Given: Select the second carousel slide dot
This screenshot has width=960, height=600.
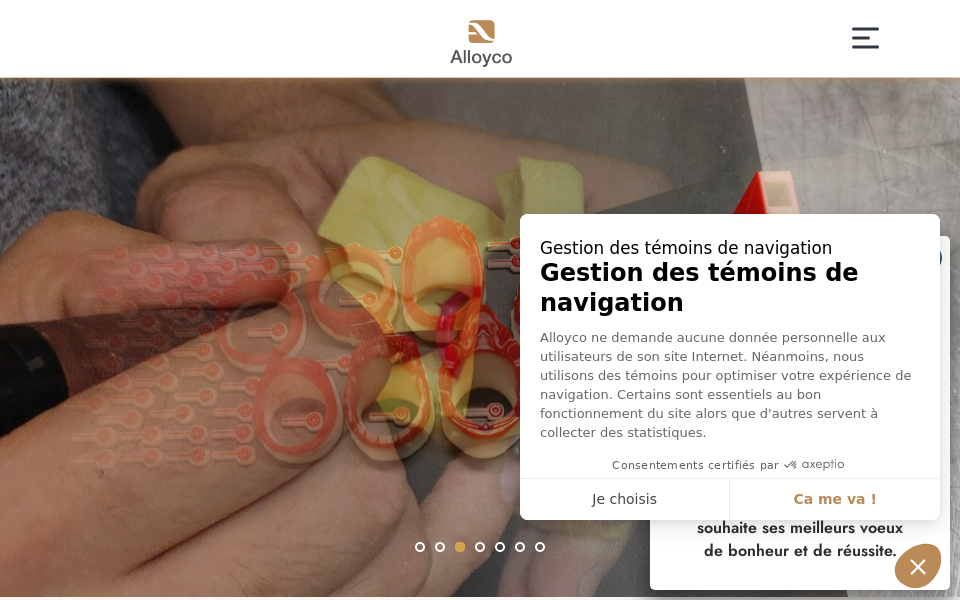Looking at the screenshot, I should coord(440,547).
